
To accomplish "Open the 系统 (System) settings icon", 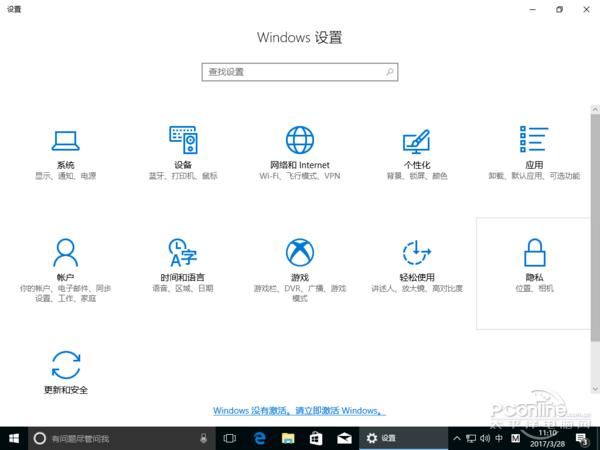I will click(66, 139).
